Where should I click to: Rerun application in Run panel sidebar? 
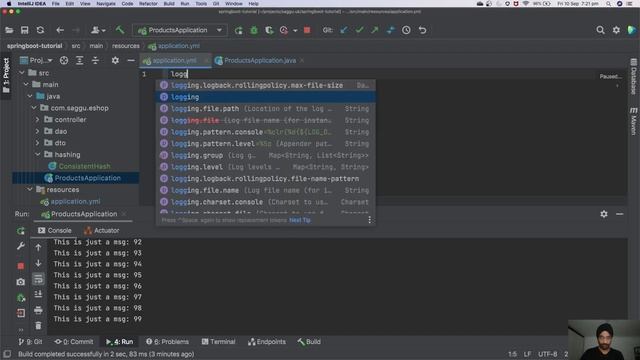21,231
